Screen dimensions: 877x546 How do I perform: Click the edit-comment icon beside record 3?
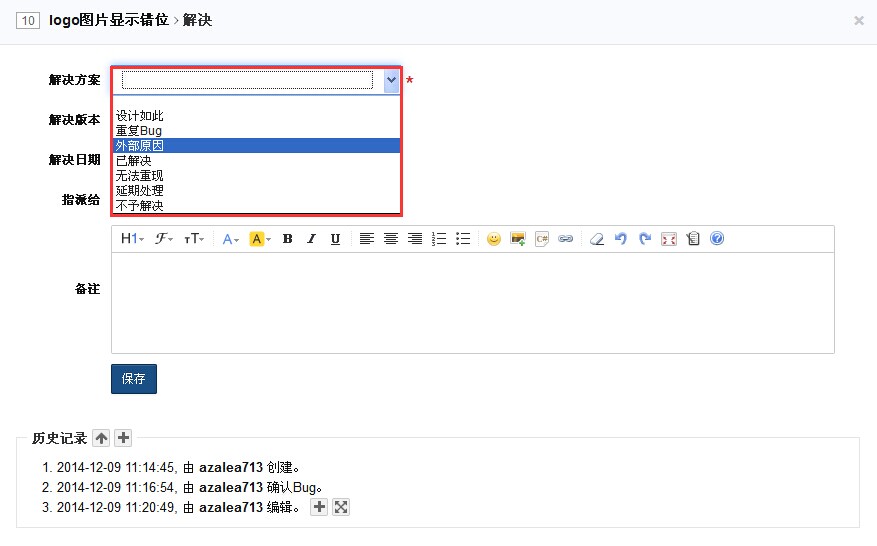pyautogui.click(x=341, y=507)
